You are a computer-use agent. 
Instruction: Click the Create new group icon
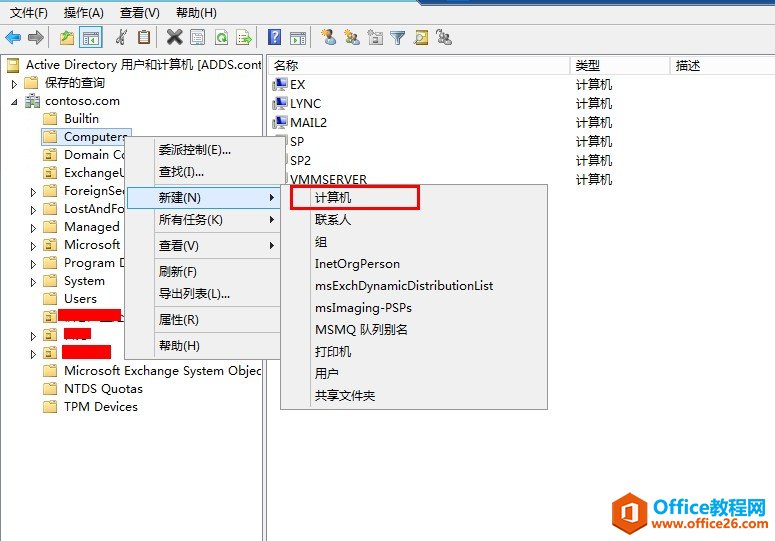point(352,38)
